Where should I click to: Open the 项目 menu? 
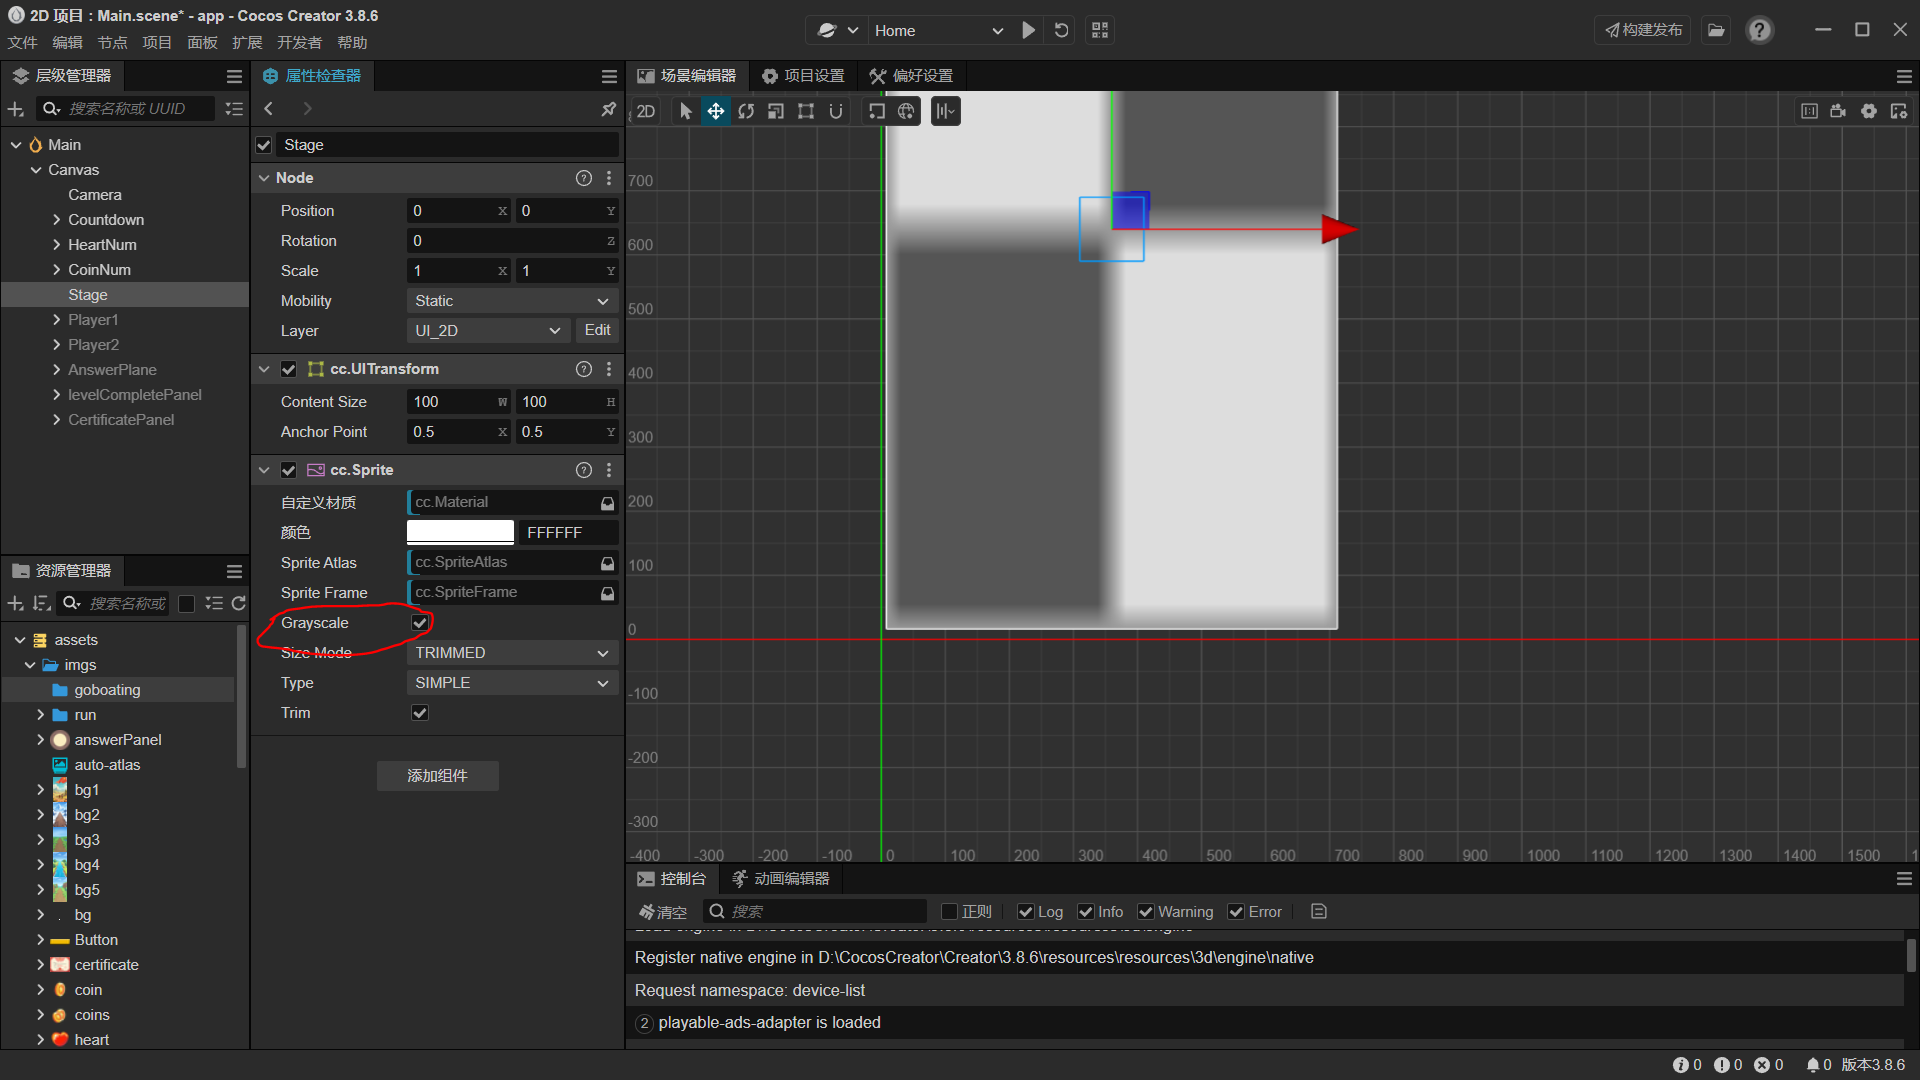click(x=157, y=43)
